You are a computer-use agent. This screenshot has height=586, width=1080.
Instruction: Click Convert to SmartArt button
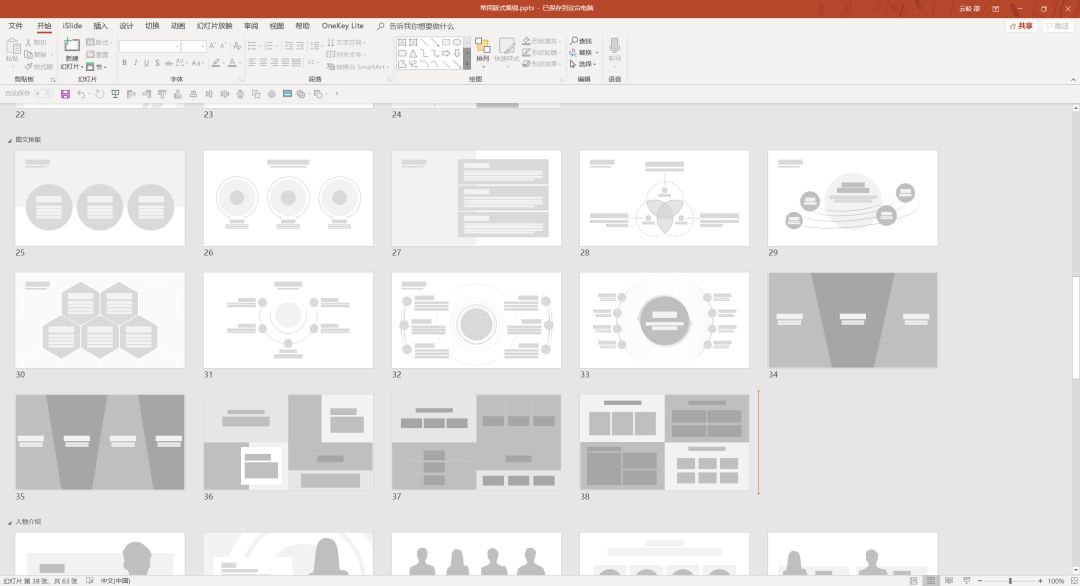(x=357, y=67)
